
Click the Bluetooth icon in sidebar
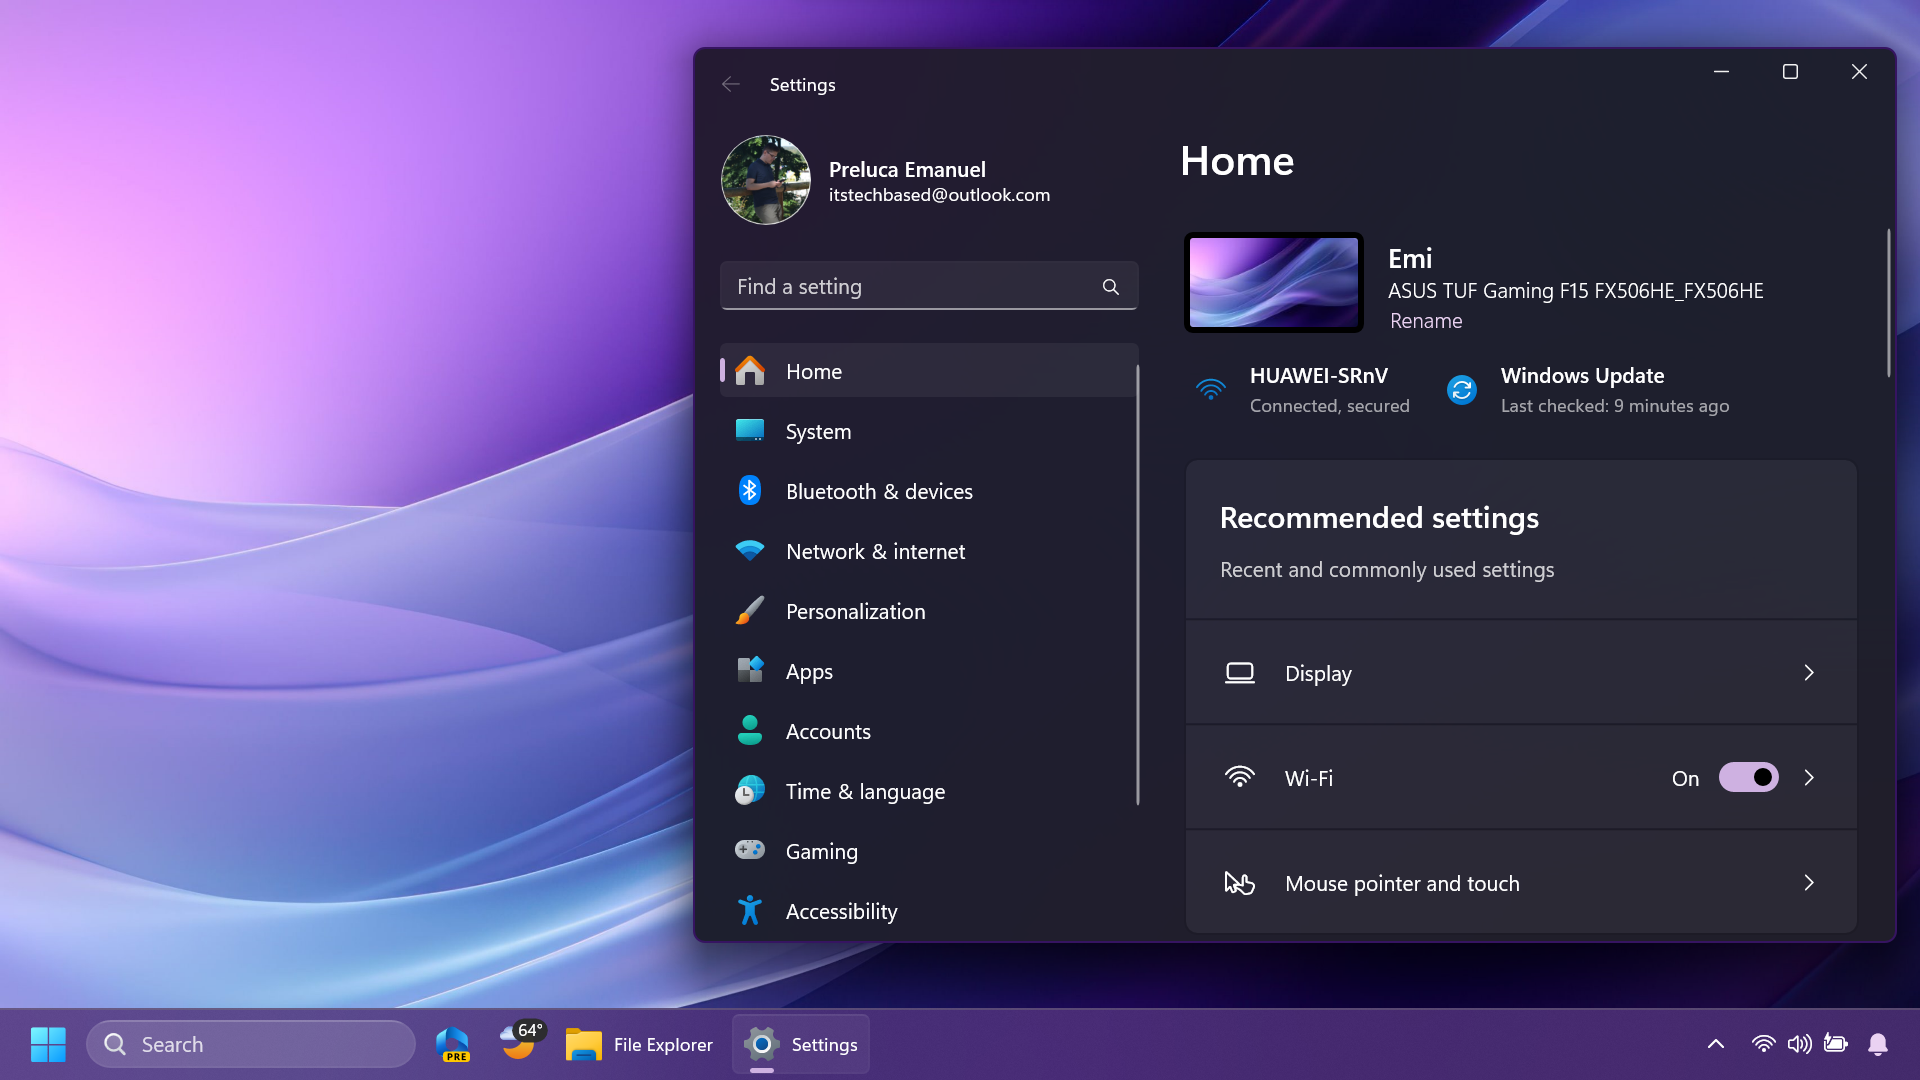(x=750, y=491)
